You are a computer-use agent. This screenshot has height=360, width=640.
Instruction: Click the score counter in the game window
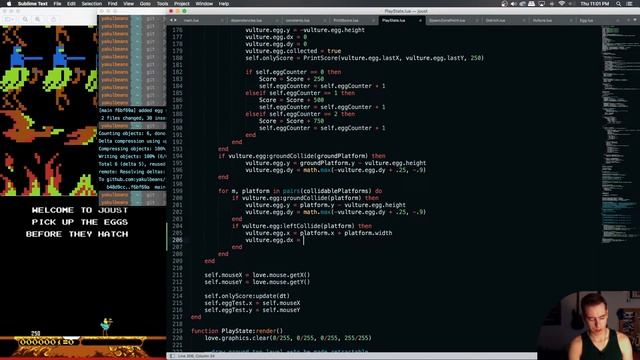(47, 342)
